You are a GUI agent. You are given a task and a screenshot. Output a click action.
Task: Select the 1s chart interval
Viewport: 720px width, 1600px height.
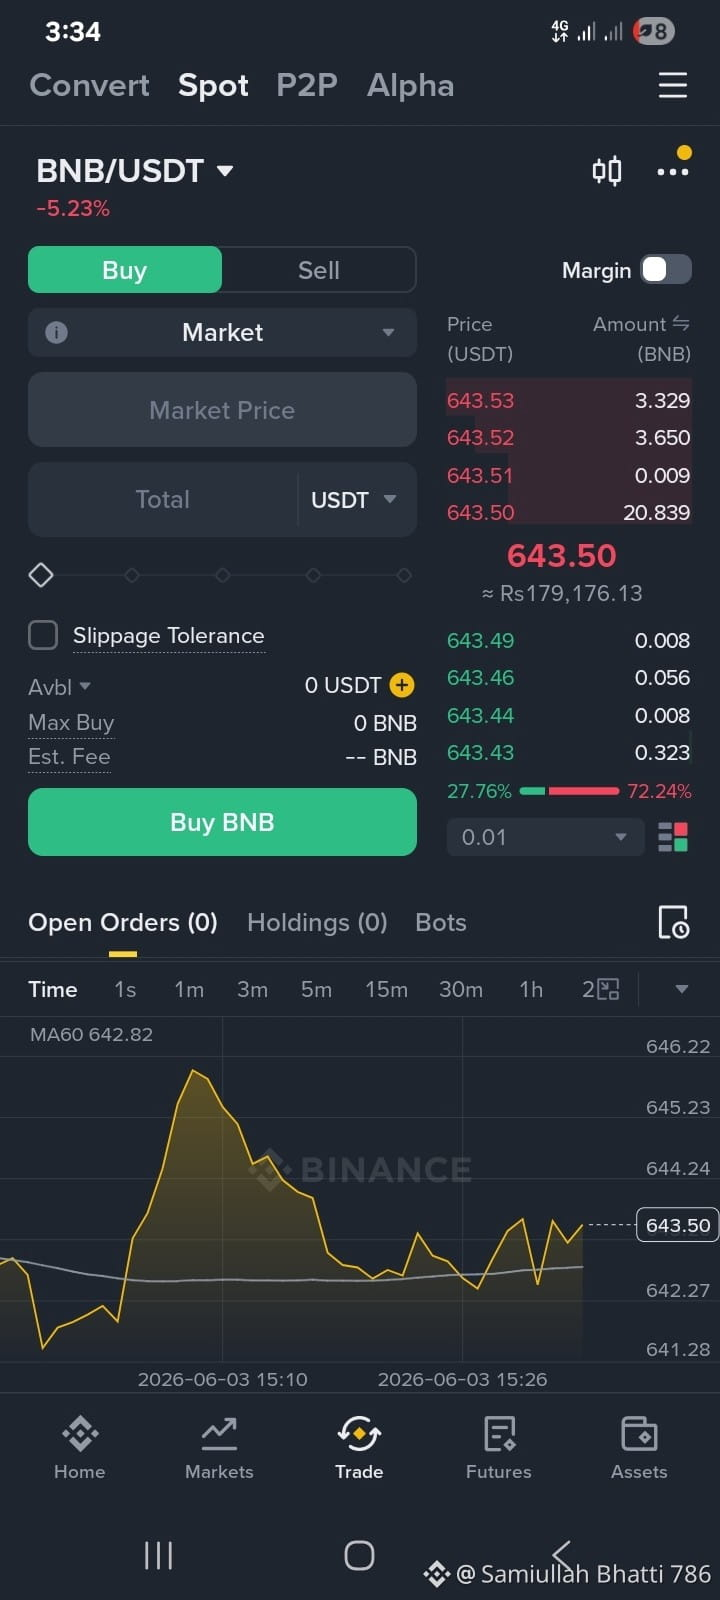[125, 989]
